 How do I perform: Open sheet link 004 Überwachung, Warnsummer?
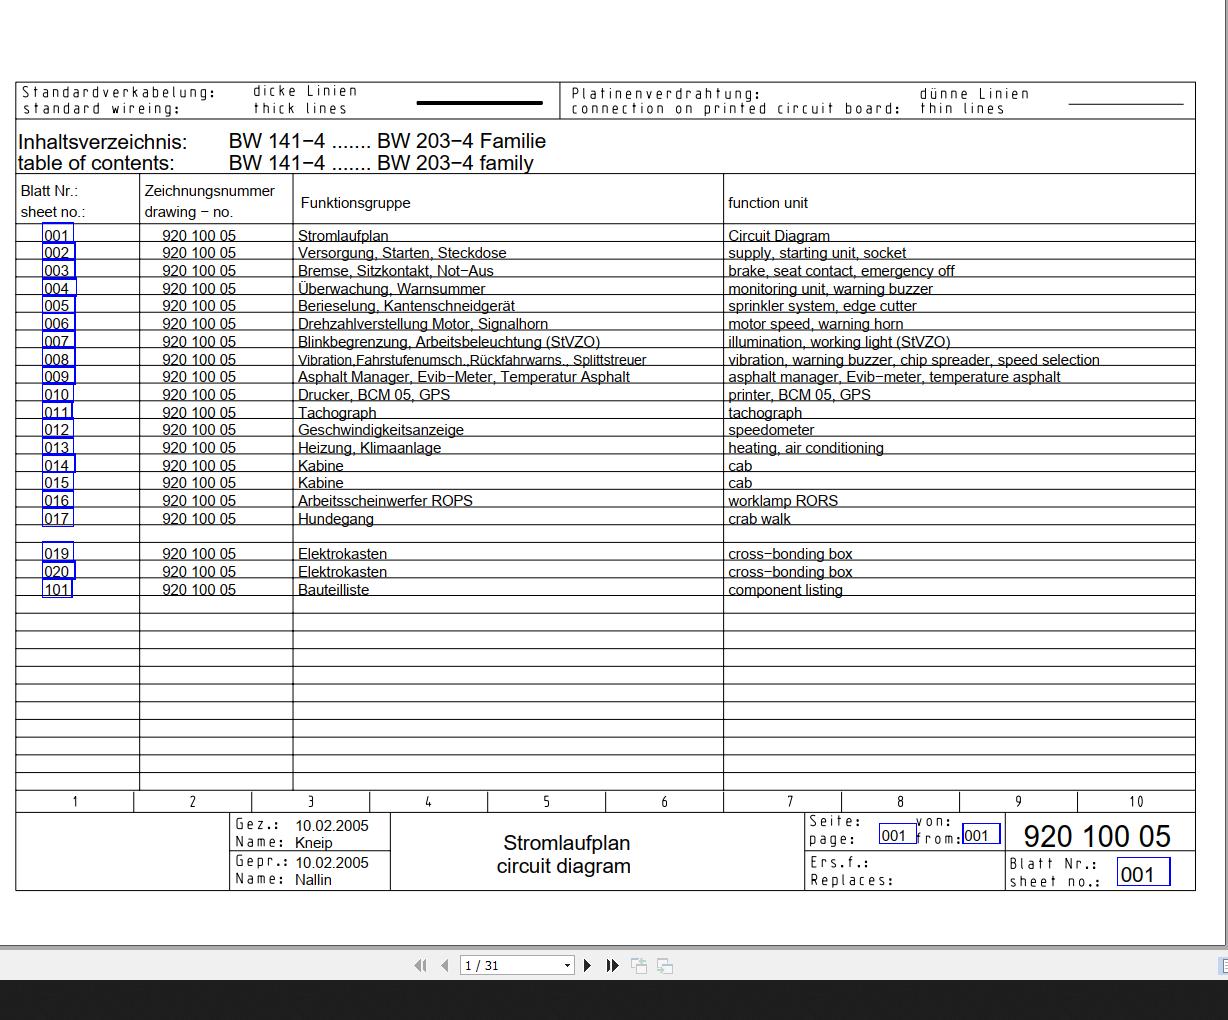58,289
